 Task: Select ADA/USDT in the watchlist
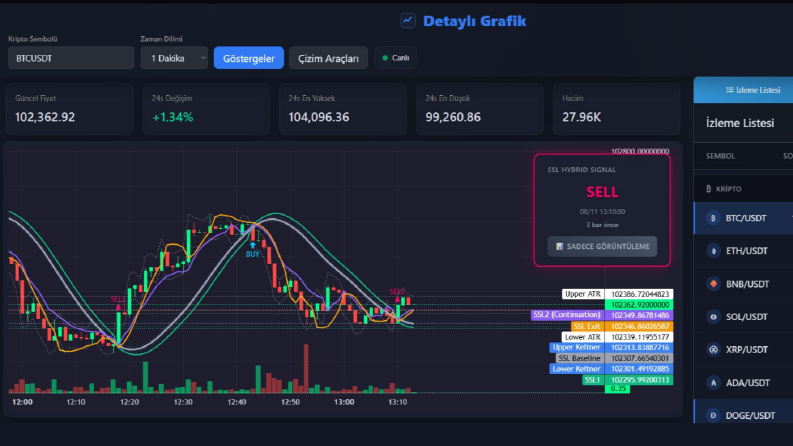click(743, 382)
